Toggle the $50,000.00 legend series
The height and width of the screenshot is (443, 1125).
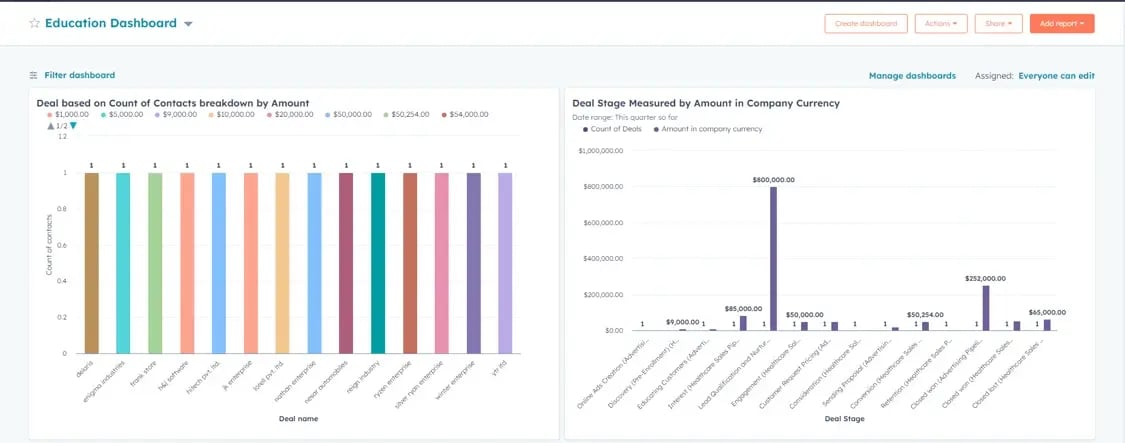[x=348, y=115]
